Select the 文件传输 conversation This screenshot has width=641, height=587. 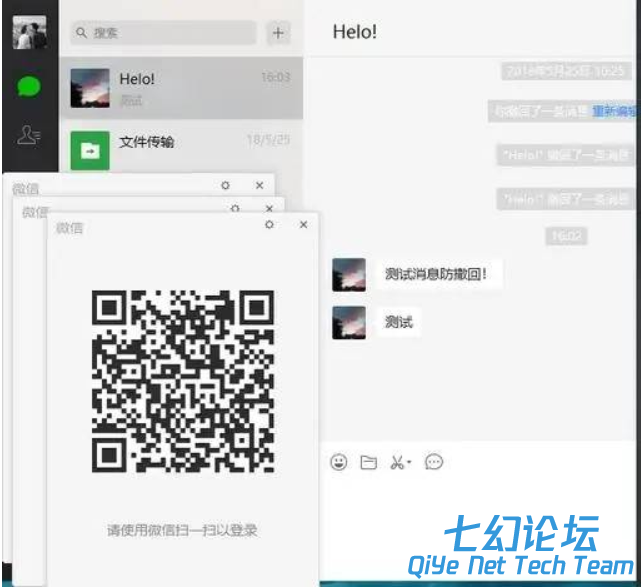(x=182, y=148)
